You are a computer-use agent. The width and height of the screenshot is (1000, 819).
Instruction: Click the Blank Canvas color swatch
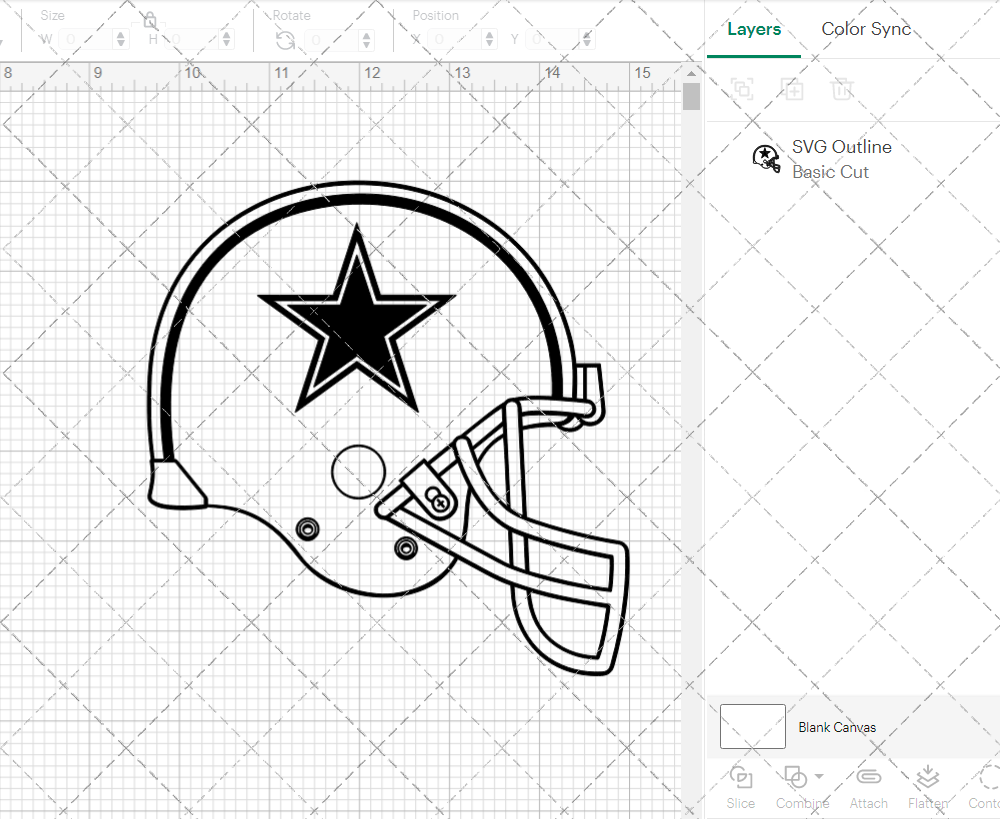click(752, 727)
